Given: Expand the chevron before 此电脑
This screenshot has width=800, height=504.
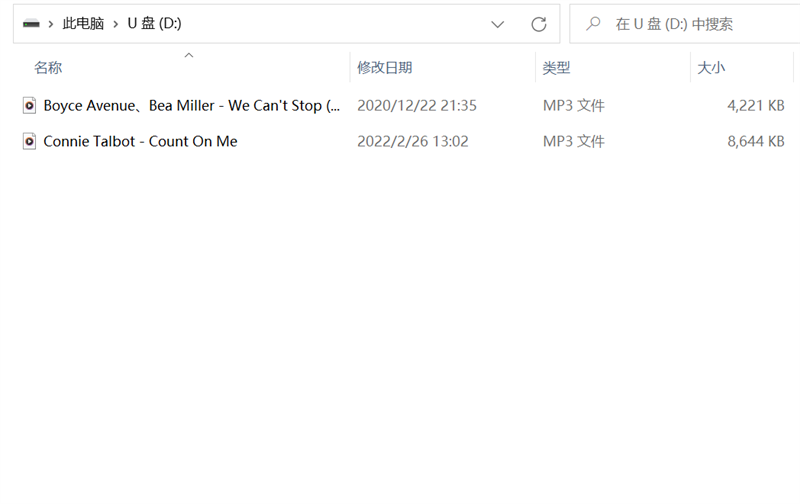Looking at the screenshot, I should [x=50, y=24].
